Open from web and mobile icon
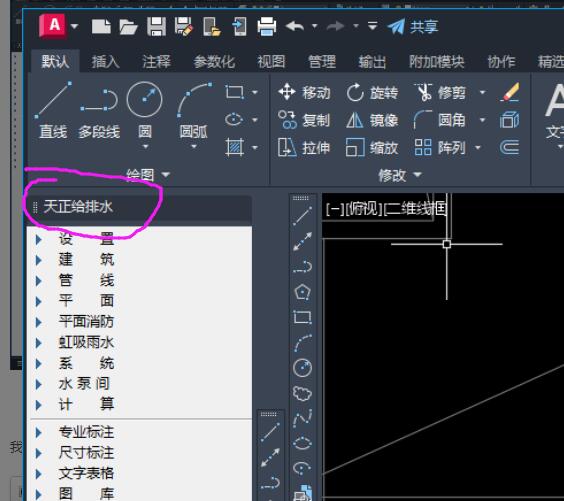 pos(212,27)
